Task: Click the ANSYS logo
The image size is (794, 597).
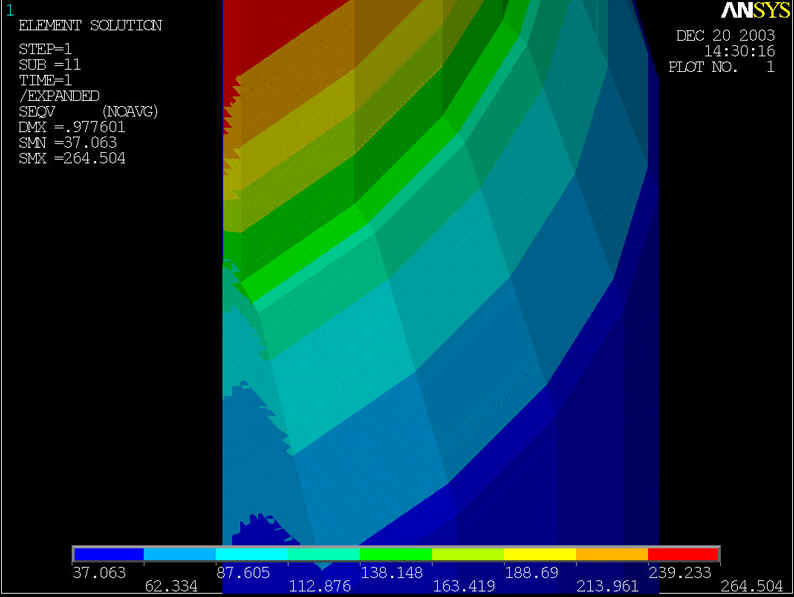Action: [x=756, y=10]
